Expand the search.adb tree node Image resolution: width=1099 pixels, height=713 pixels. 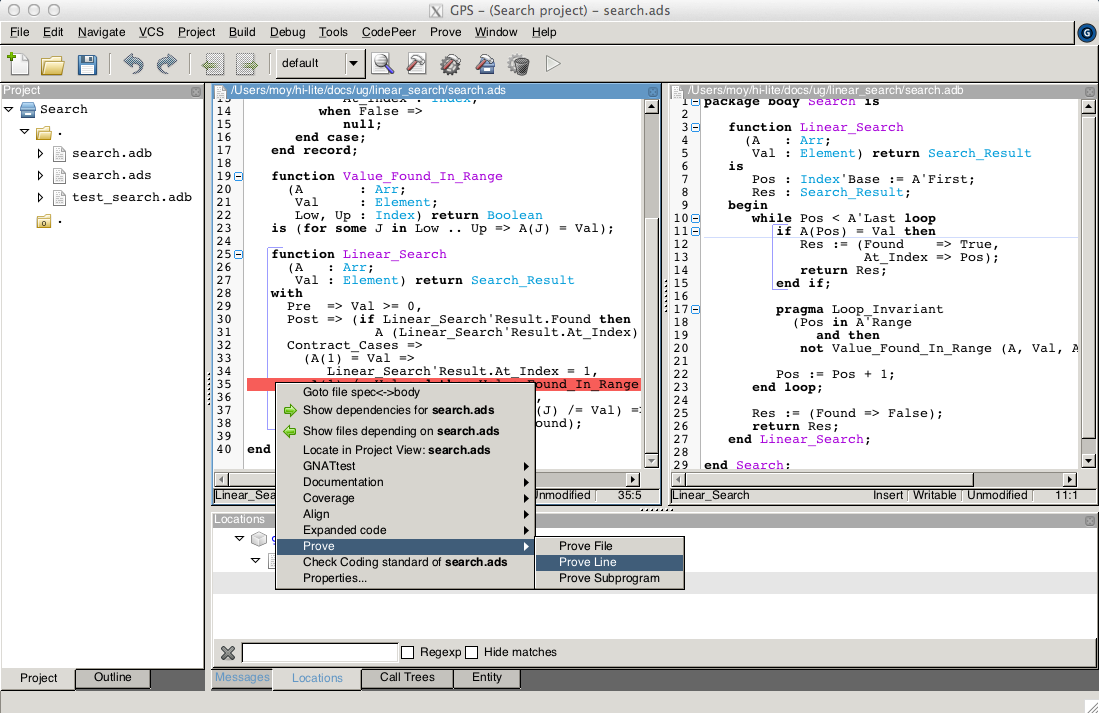tap(40, 154)
